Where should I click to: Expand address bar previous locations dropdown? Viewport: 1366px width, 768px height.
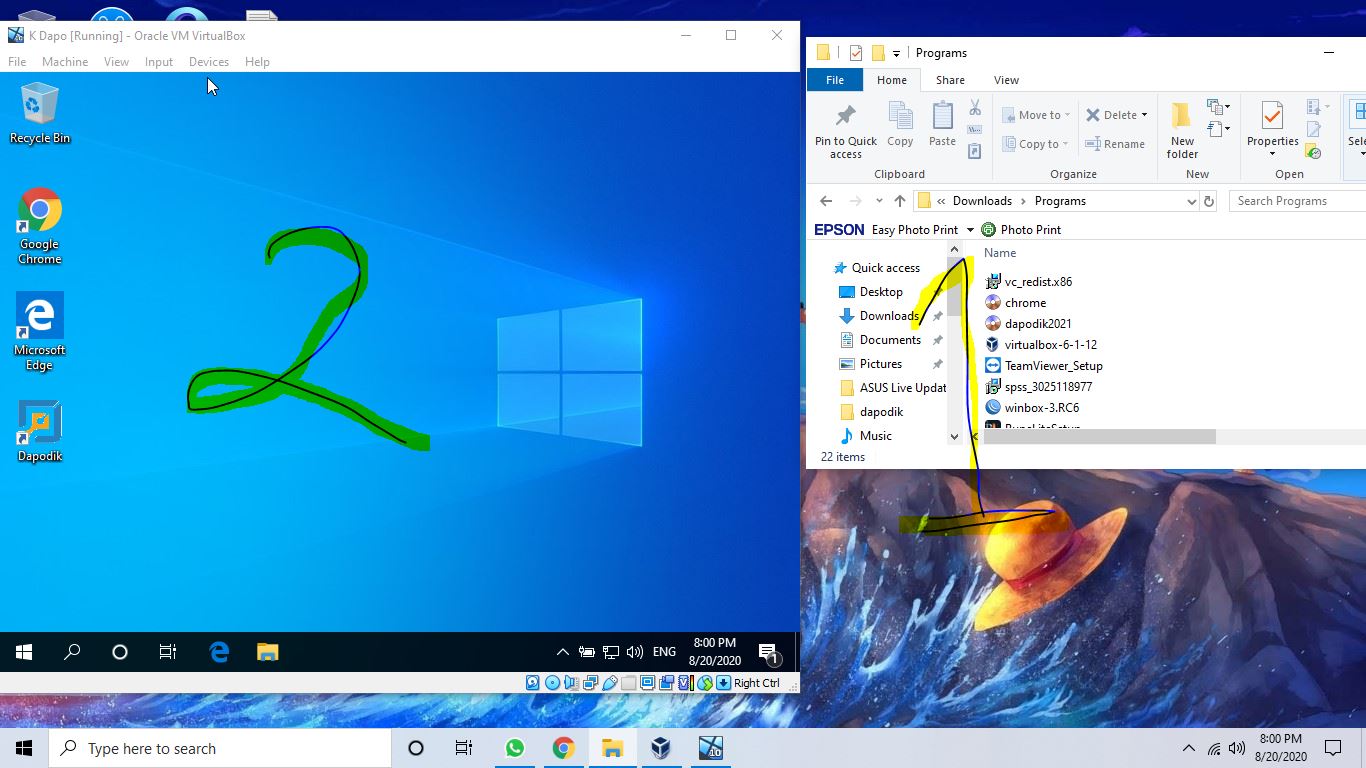[1191, 201]
